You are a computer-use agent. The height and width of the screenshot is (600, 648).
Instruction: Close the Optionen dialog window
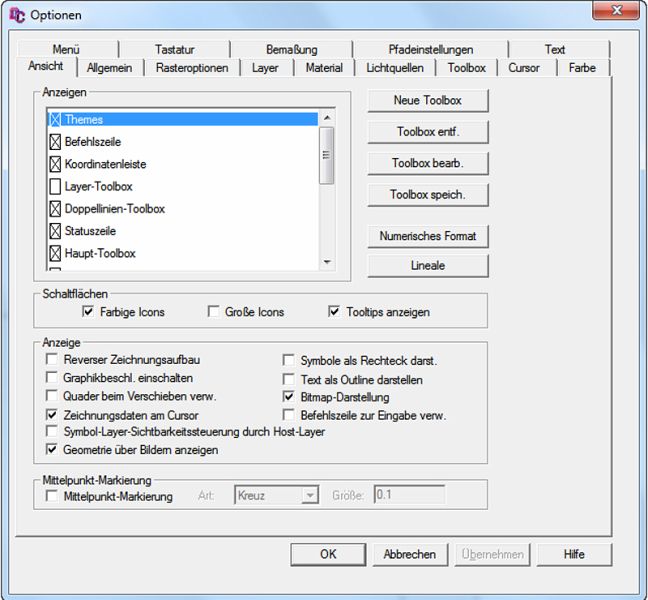tap(616, 12)
